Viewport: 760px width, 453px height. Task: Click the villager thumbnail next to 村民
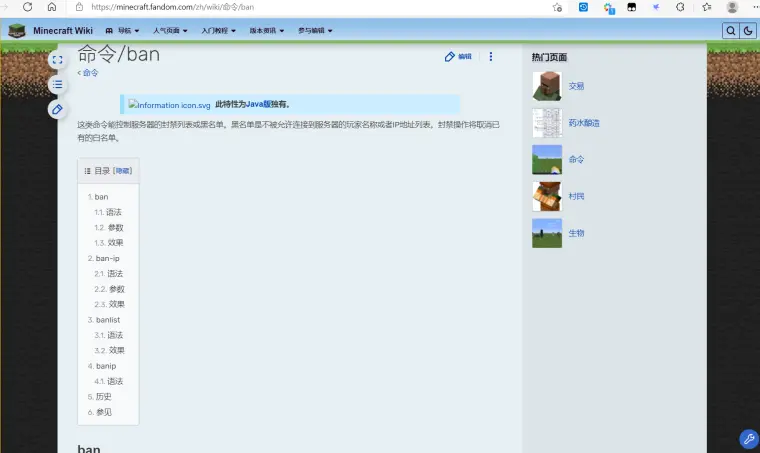point(547,196)
